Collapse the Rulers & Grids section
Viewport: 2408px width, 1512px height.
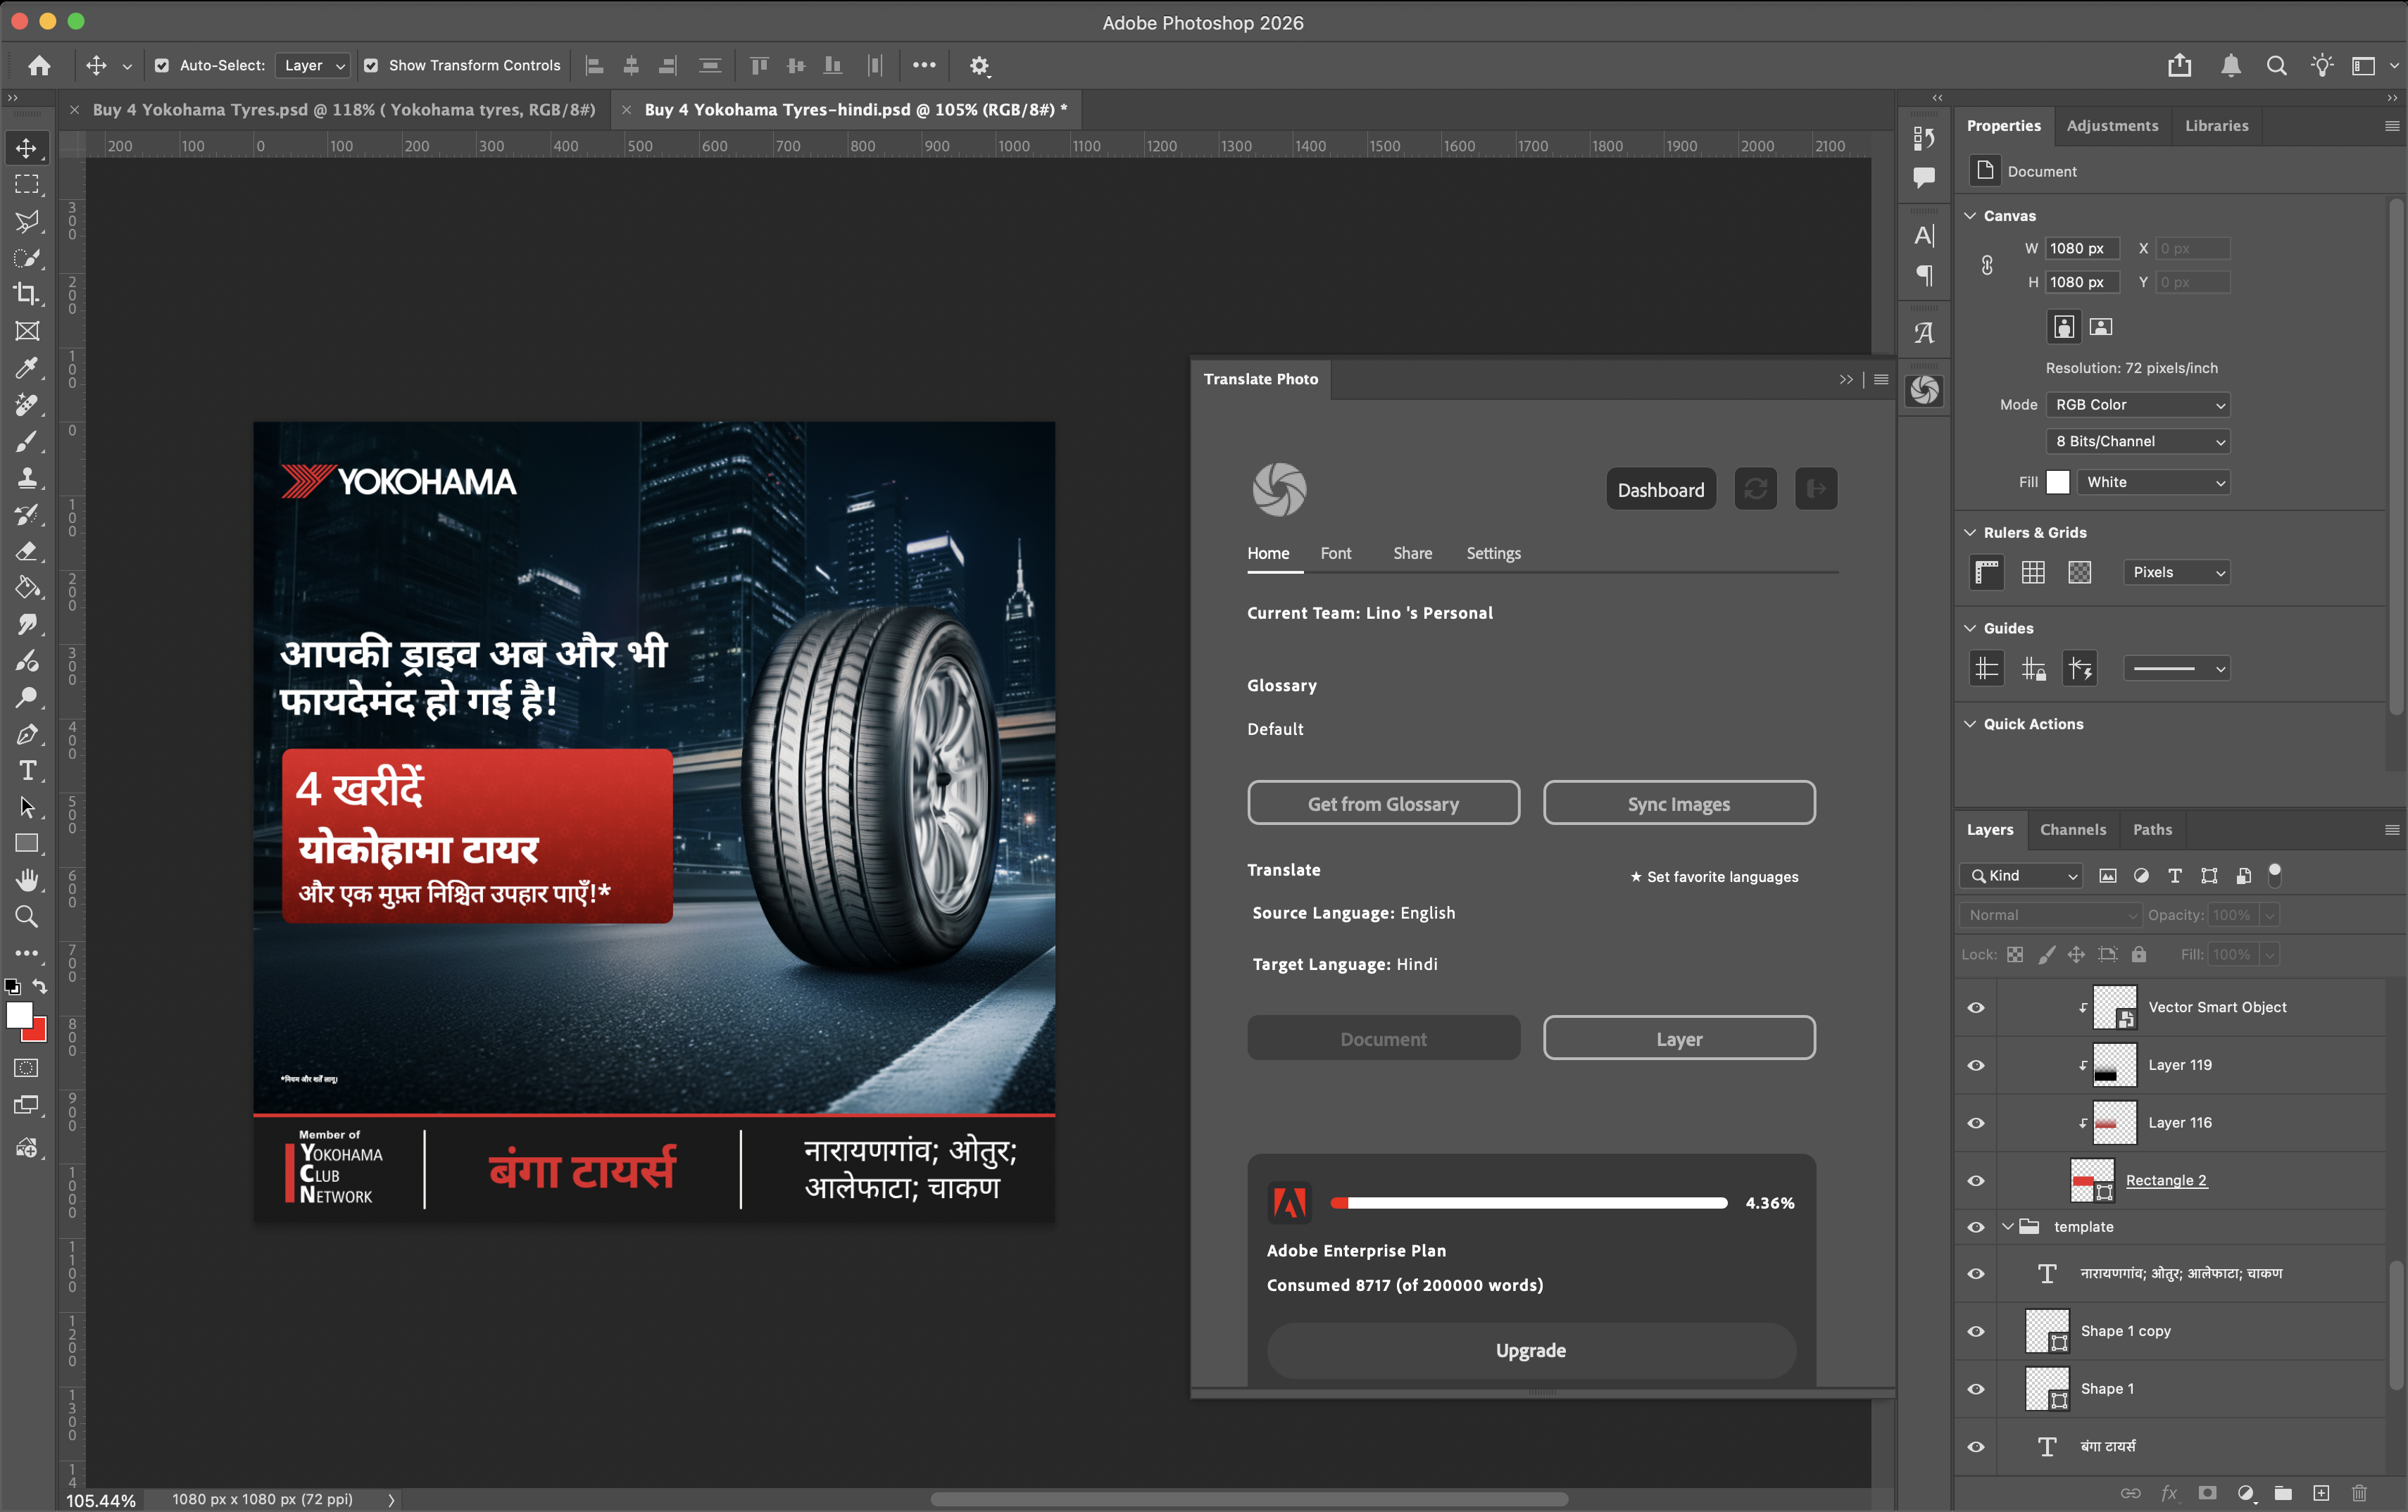[1970, 532]
